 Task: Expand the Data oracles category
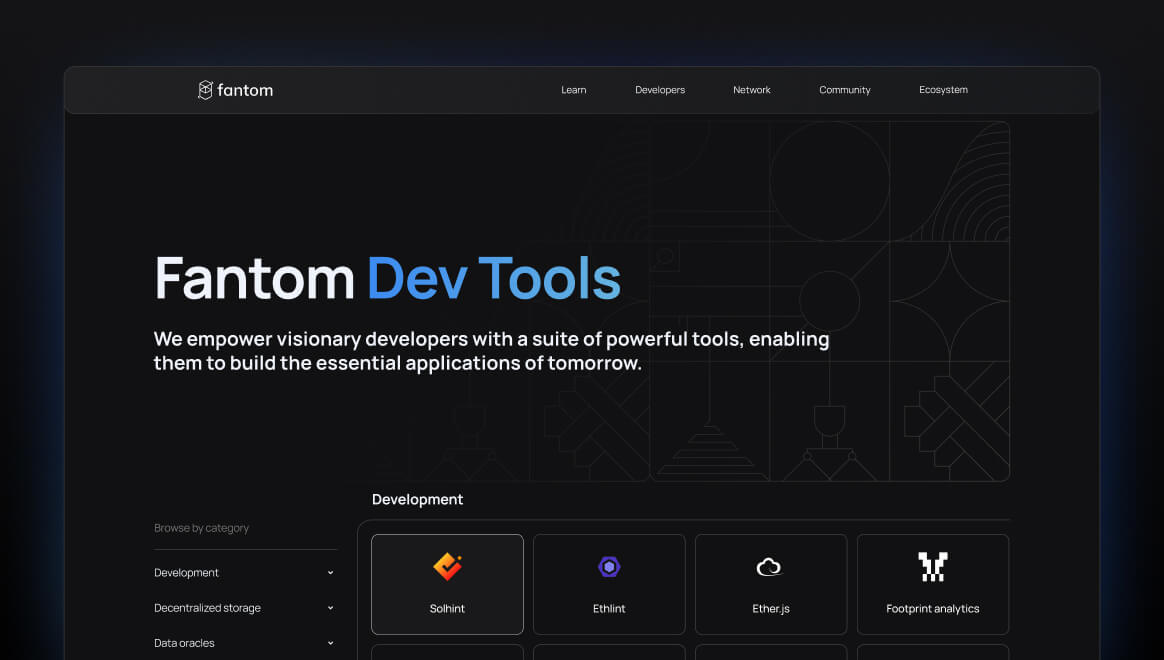(x=330, y=643)
